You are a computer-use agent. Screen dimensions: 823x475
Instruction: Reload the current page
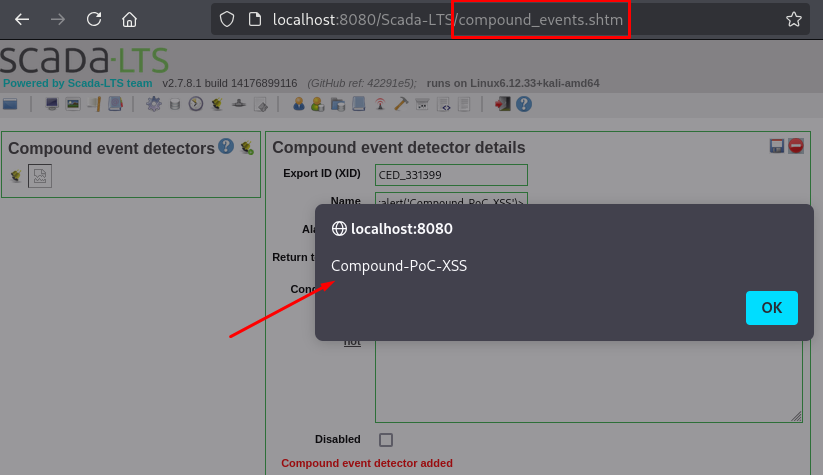point(94,19)
